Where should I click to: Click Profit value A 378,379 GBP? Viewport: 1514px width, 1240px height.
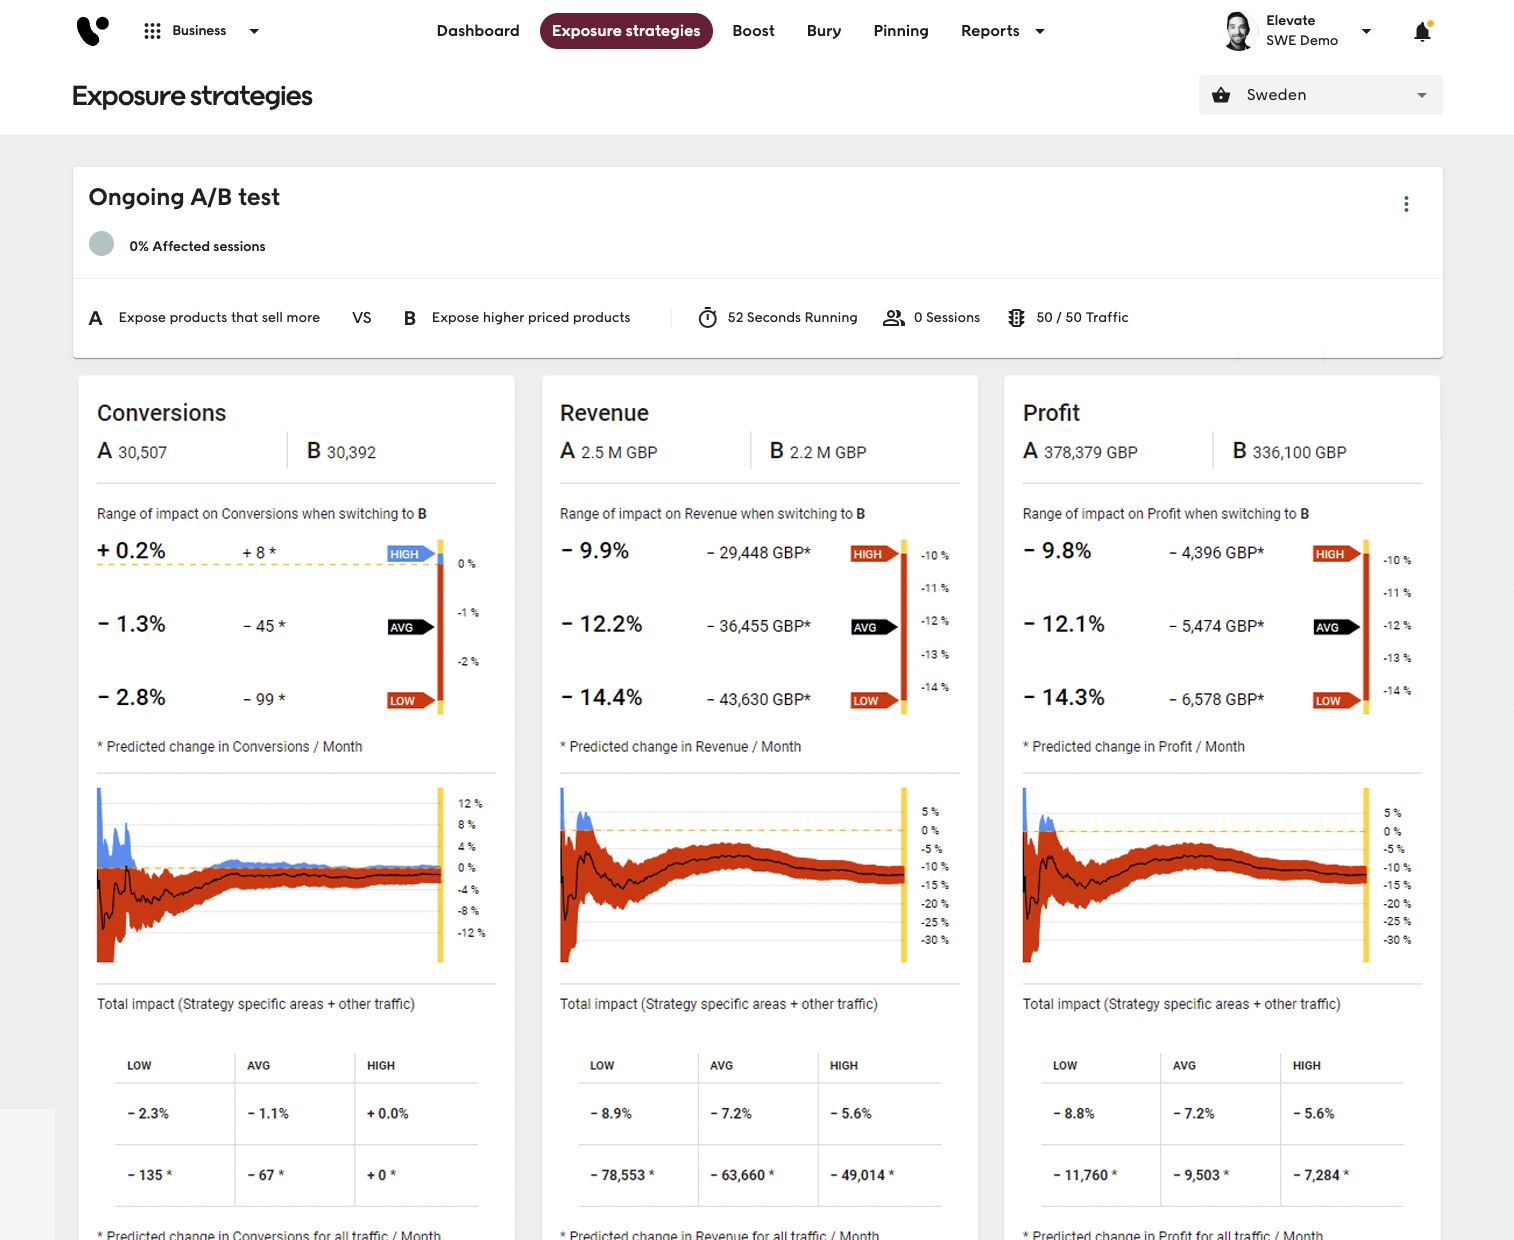point(1080,452)
